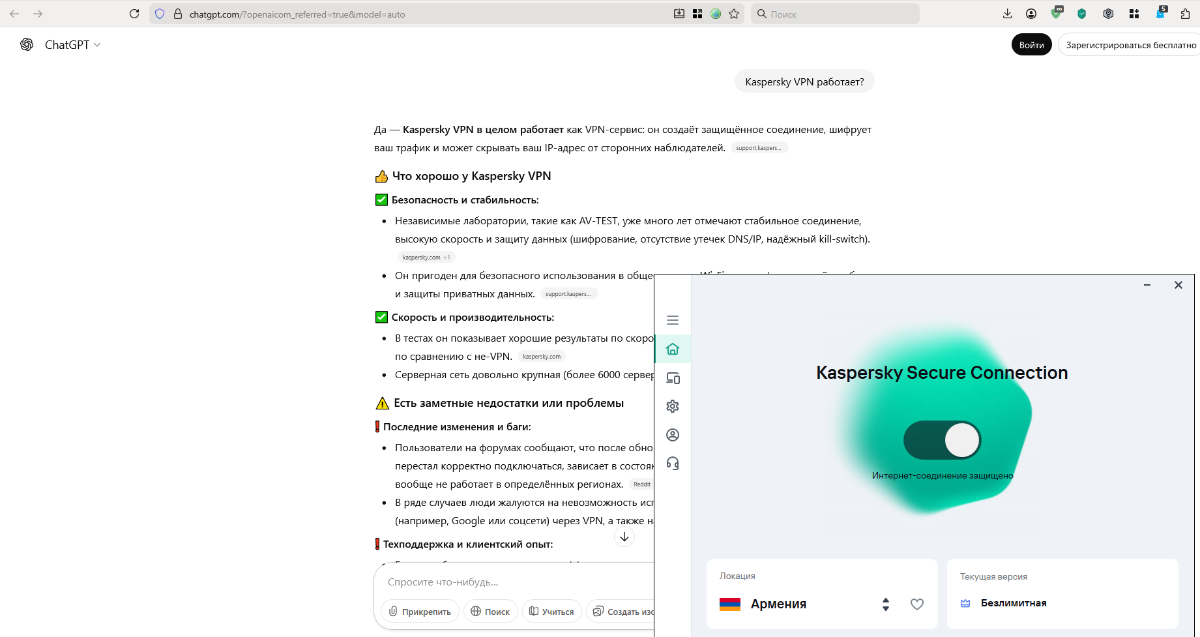Click the padlock site security icon
Image resolution: width=1200 pixels, height=637 pixels.
pyautogui.click(x=177, y=14)
